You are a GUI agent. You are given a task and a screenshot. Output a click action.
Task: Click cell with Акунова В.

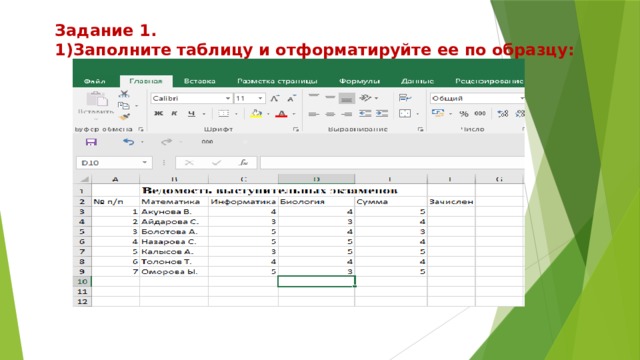174,212
